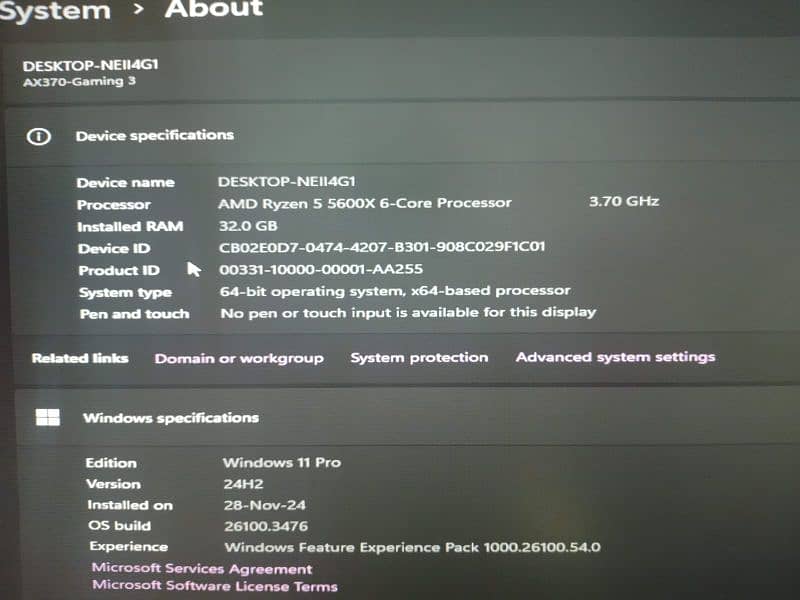Click the Device ID label
The width and height of the screenshot is (800, 600).
pos(114,248)
